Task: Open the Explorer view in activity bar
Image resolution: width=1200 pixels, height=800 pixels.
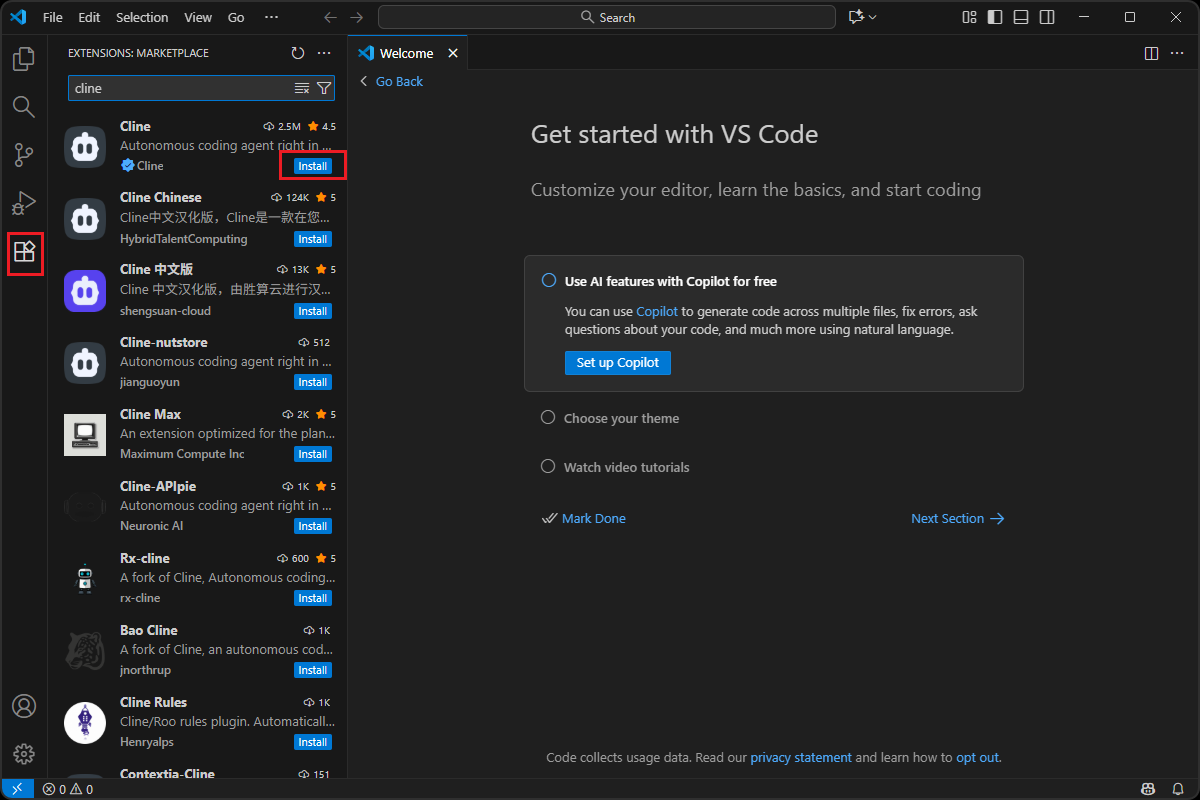Action: coord(23,59)
